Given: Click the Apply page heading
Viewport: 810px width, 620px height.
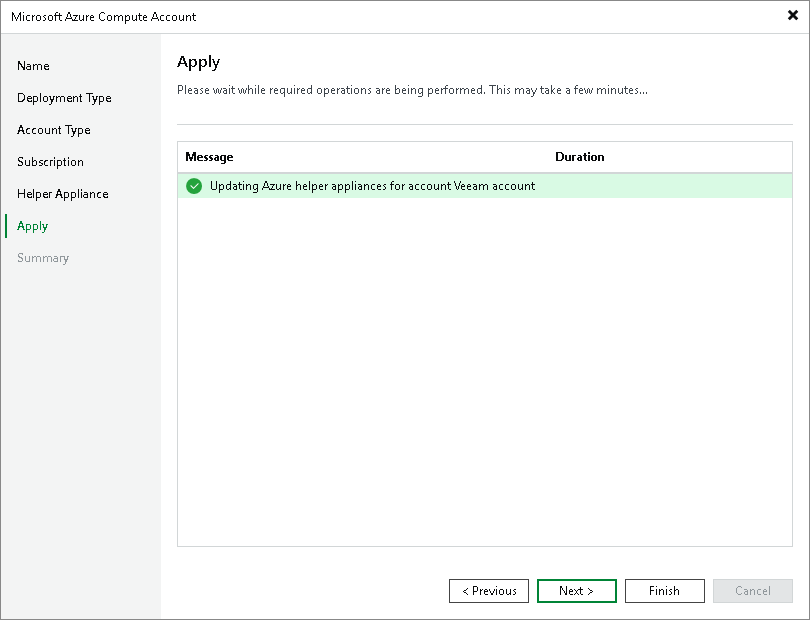Looking at the screenshot, I should pos(198,63).
